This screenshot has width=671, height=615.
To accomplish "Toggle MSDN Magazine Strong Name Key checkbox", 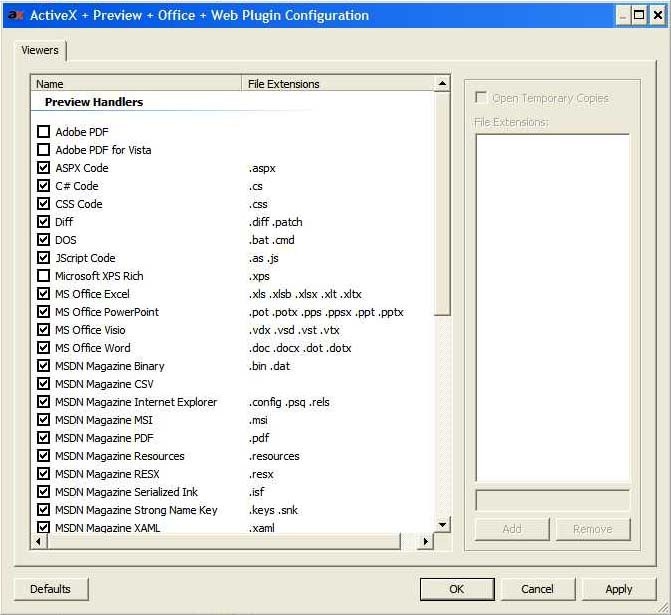I will pyautogui.click(x=43, y=509).
